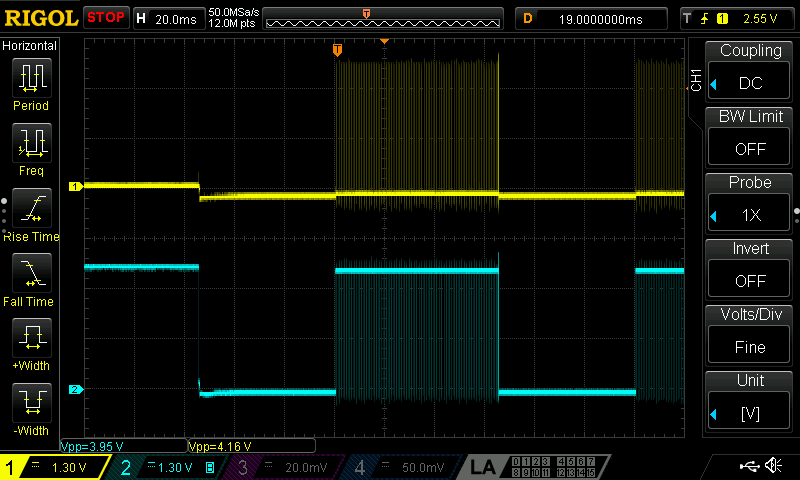Viewport: 800px width, 480px height.
Task: Click the channel 2 cyan ground marker
Action: (x=76, y=389)
